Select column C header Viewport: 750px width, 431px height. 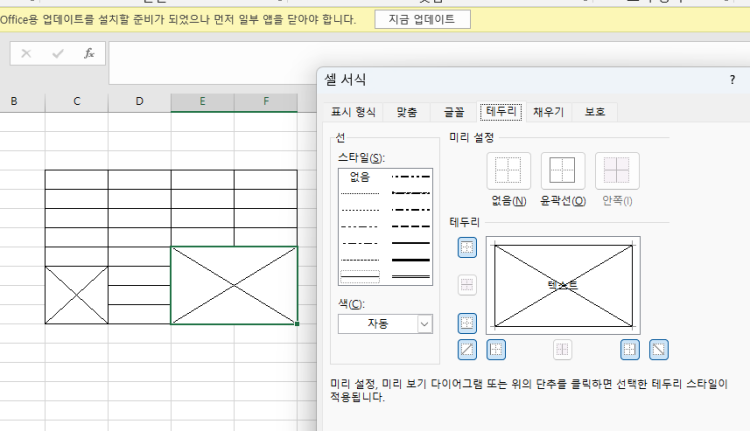pyautogui.click(x=77, y=101)
